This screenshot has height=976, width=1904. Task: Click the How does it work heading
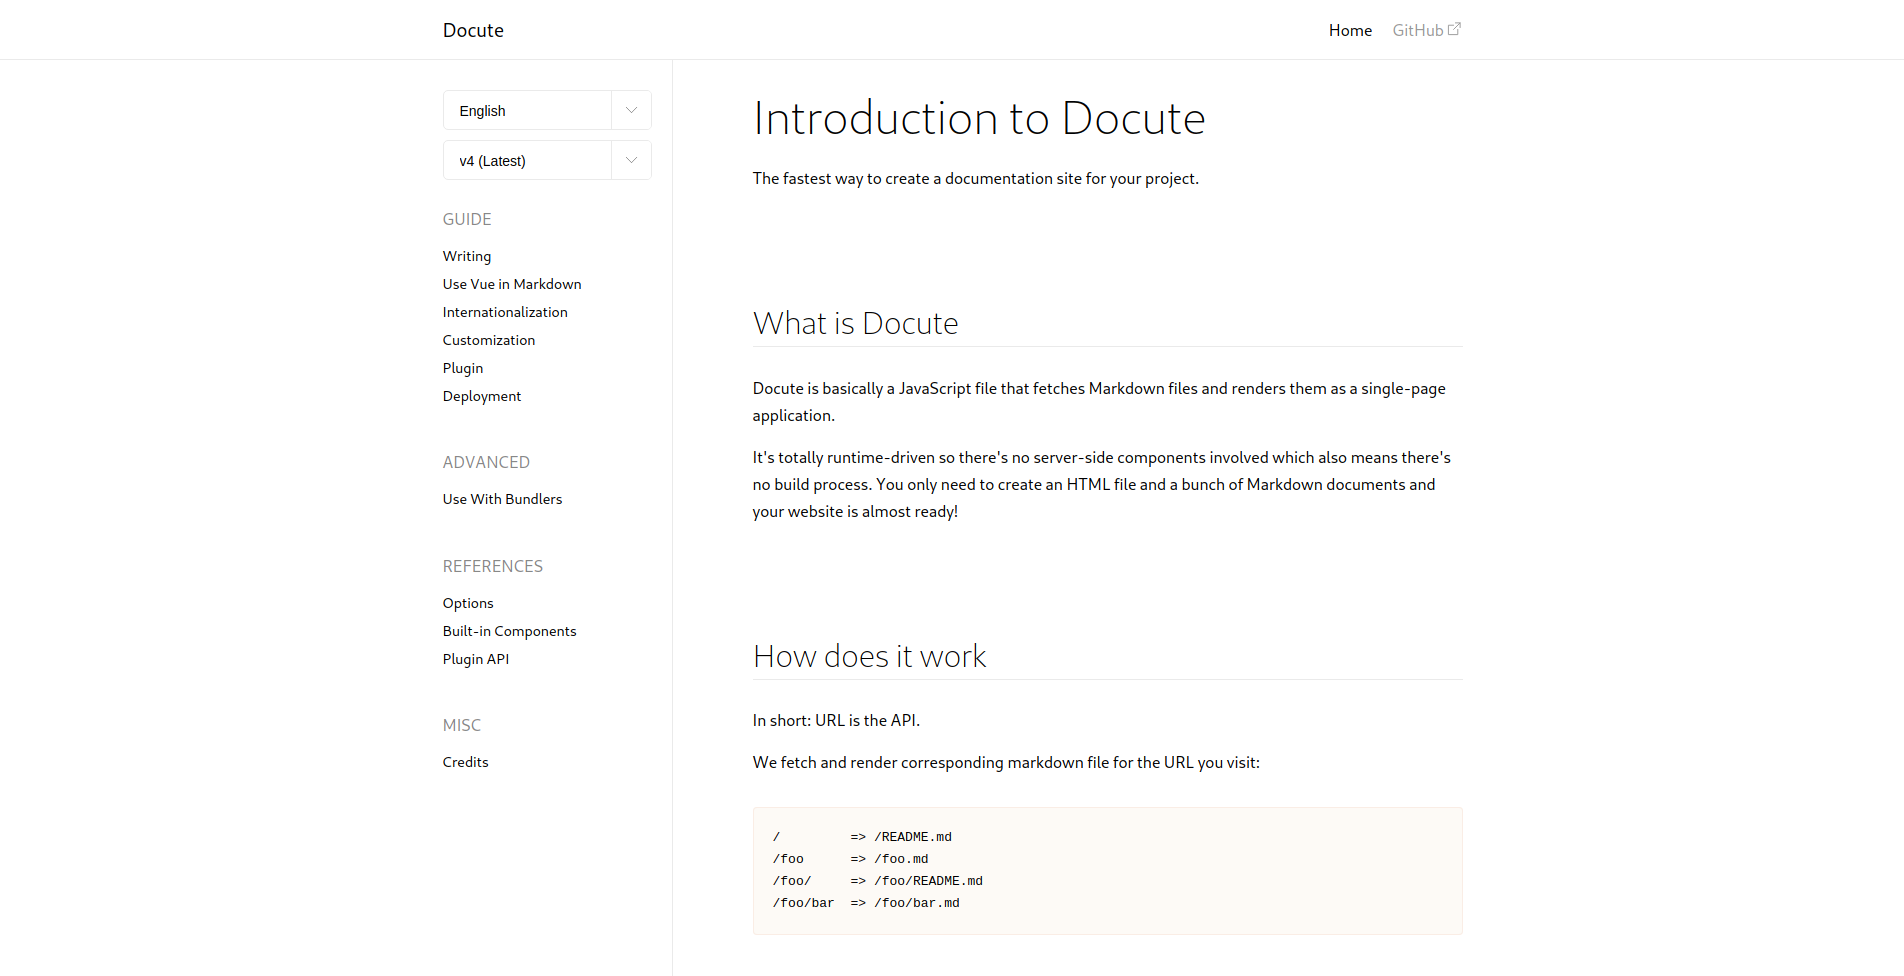pyautogui.click(x=869, y=656)
